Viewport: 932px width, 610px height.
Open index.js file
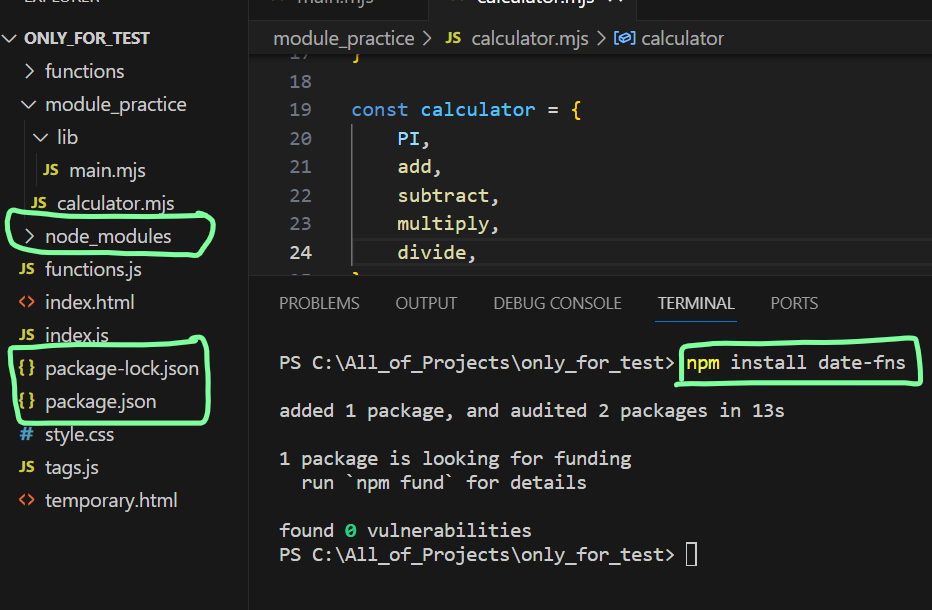tap(77, 335)
